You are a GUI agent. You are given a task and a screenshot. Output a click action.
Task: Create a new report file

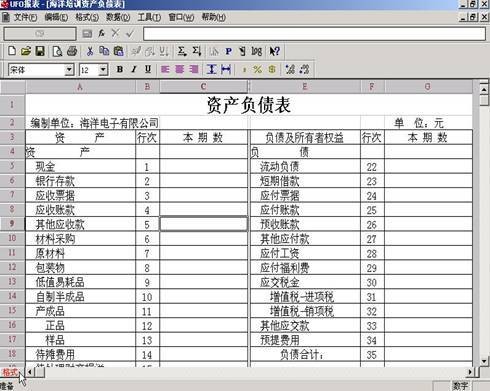12,51
